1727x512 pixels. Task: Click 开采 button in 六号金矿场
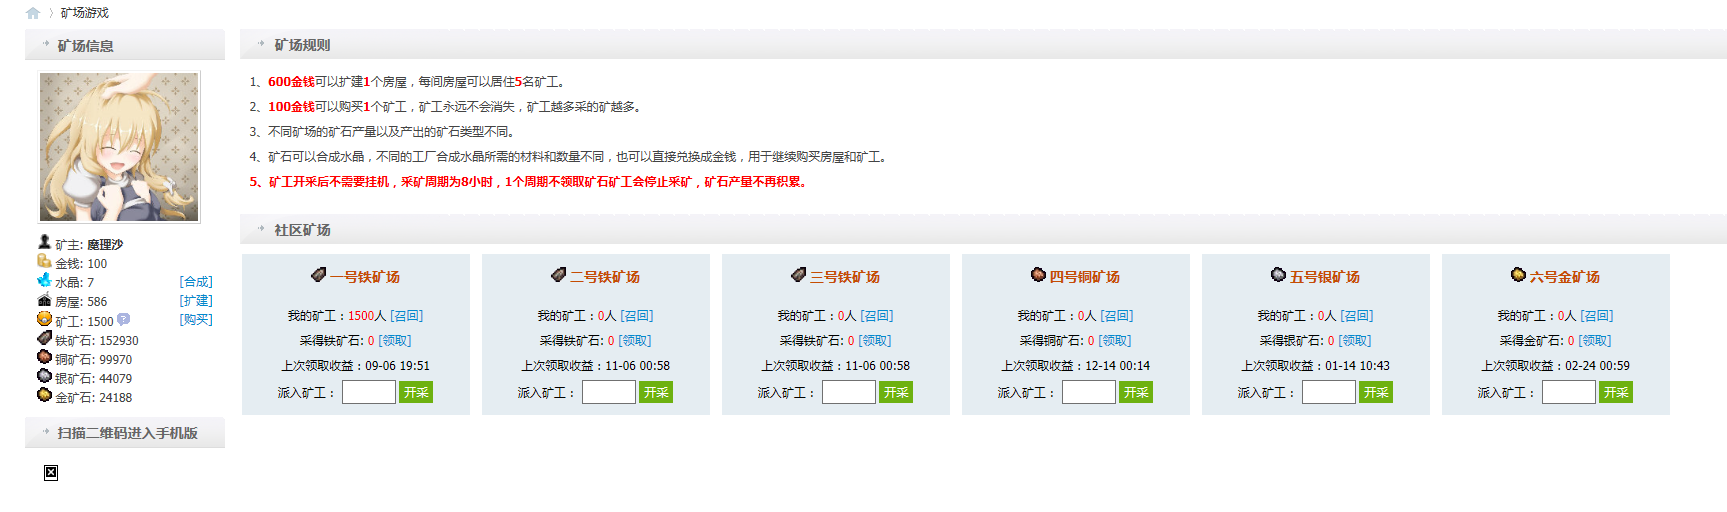click(1616, 392)
